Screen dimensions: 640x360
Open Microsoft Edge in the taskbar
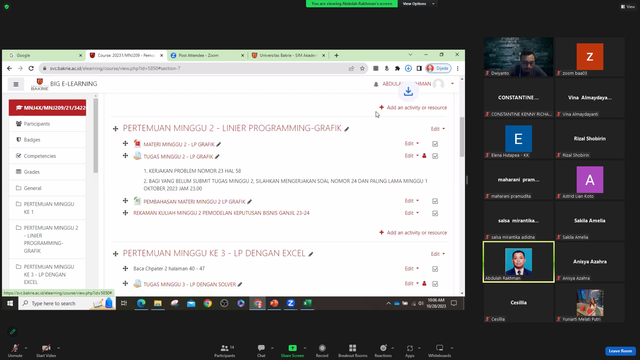tap(141, 303)
